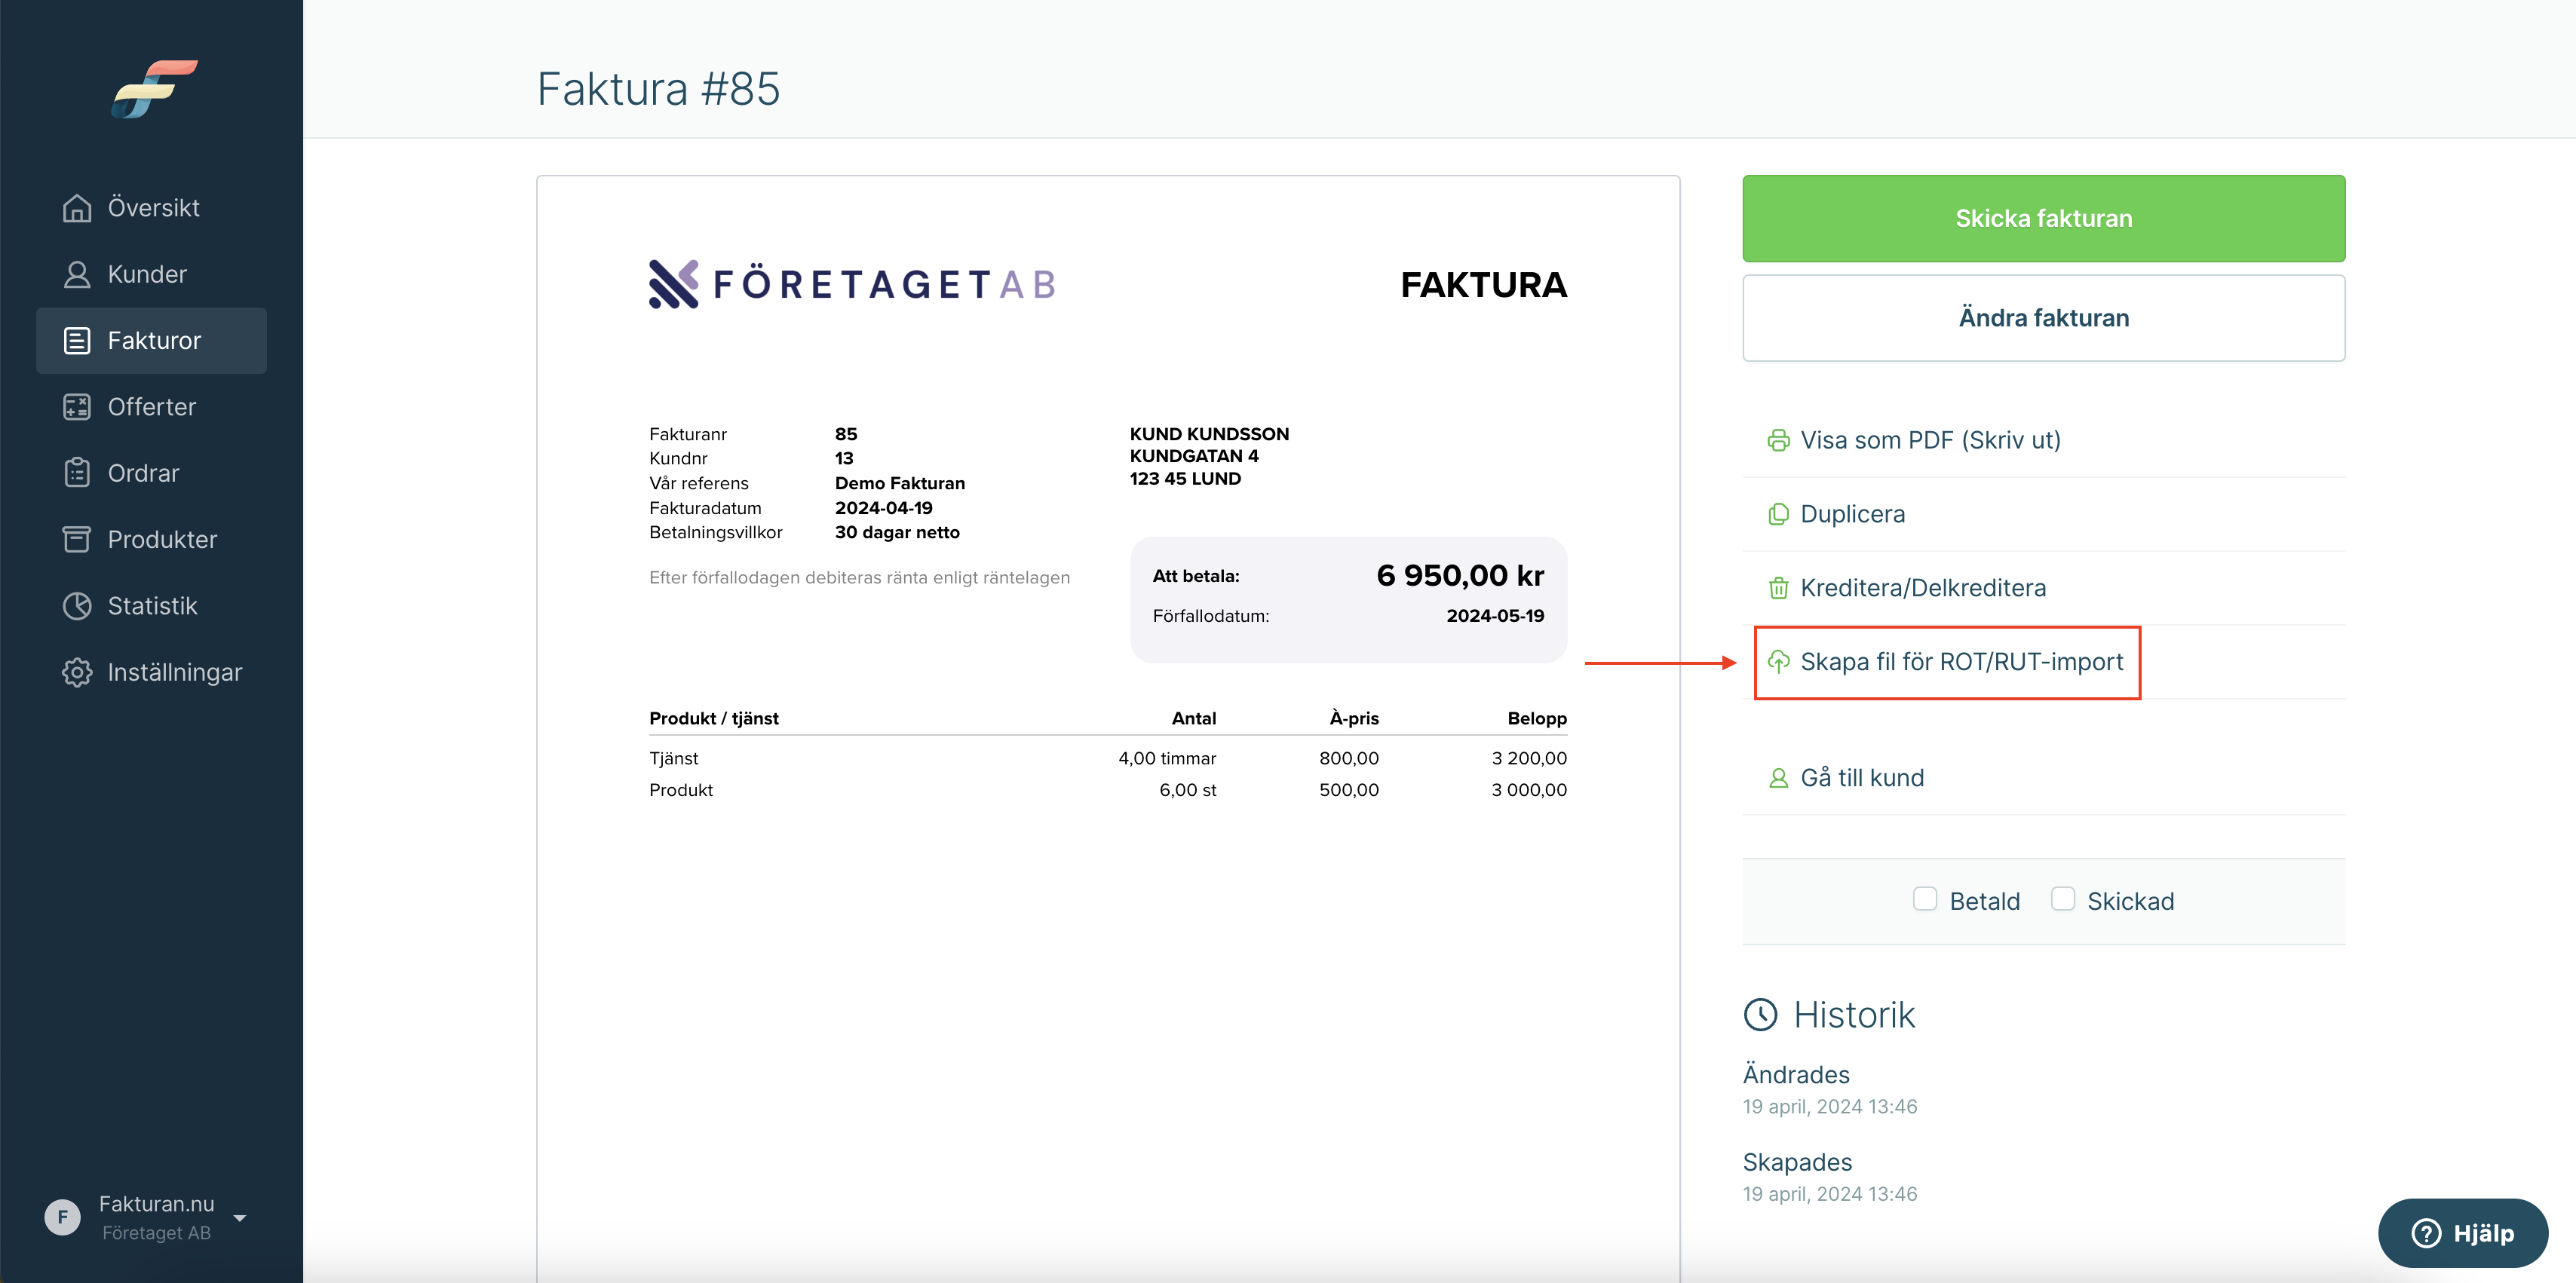Viewport: 2576px width, 1283px height.
Task: Click the Inställningar gear icon
Action: 77,672
